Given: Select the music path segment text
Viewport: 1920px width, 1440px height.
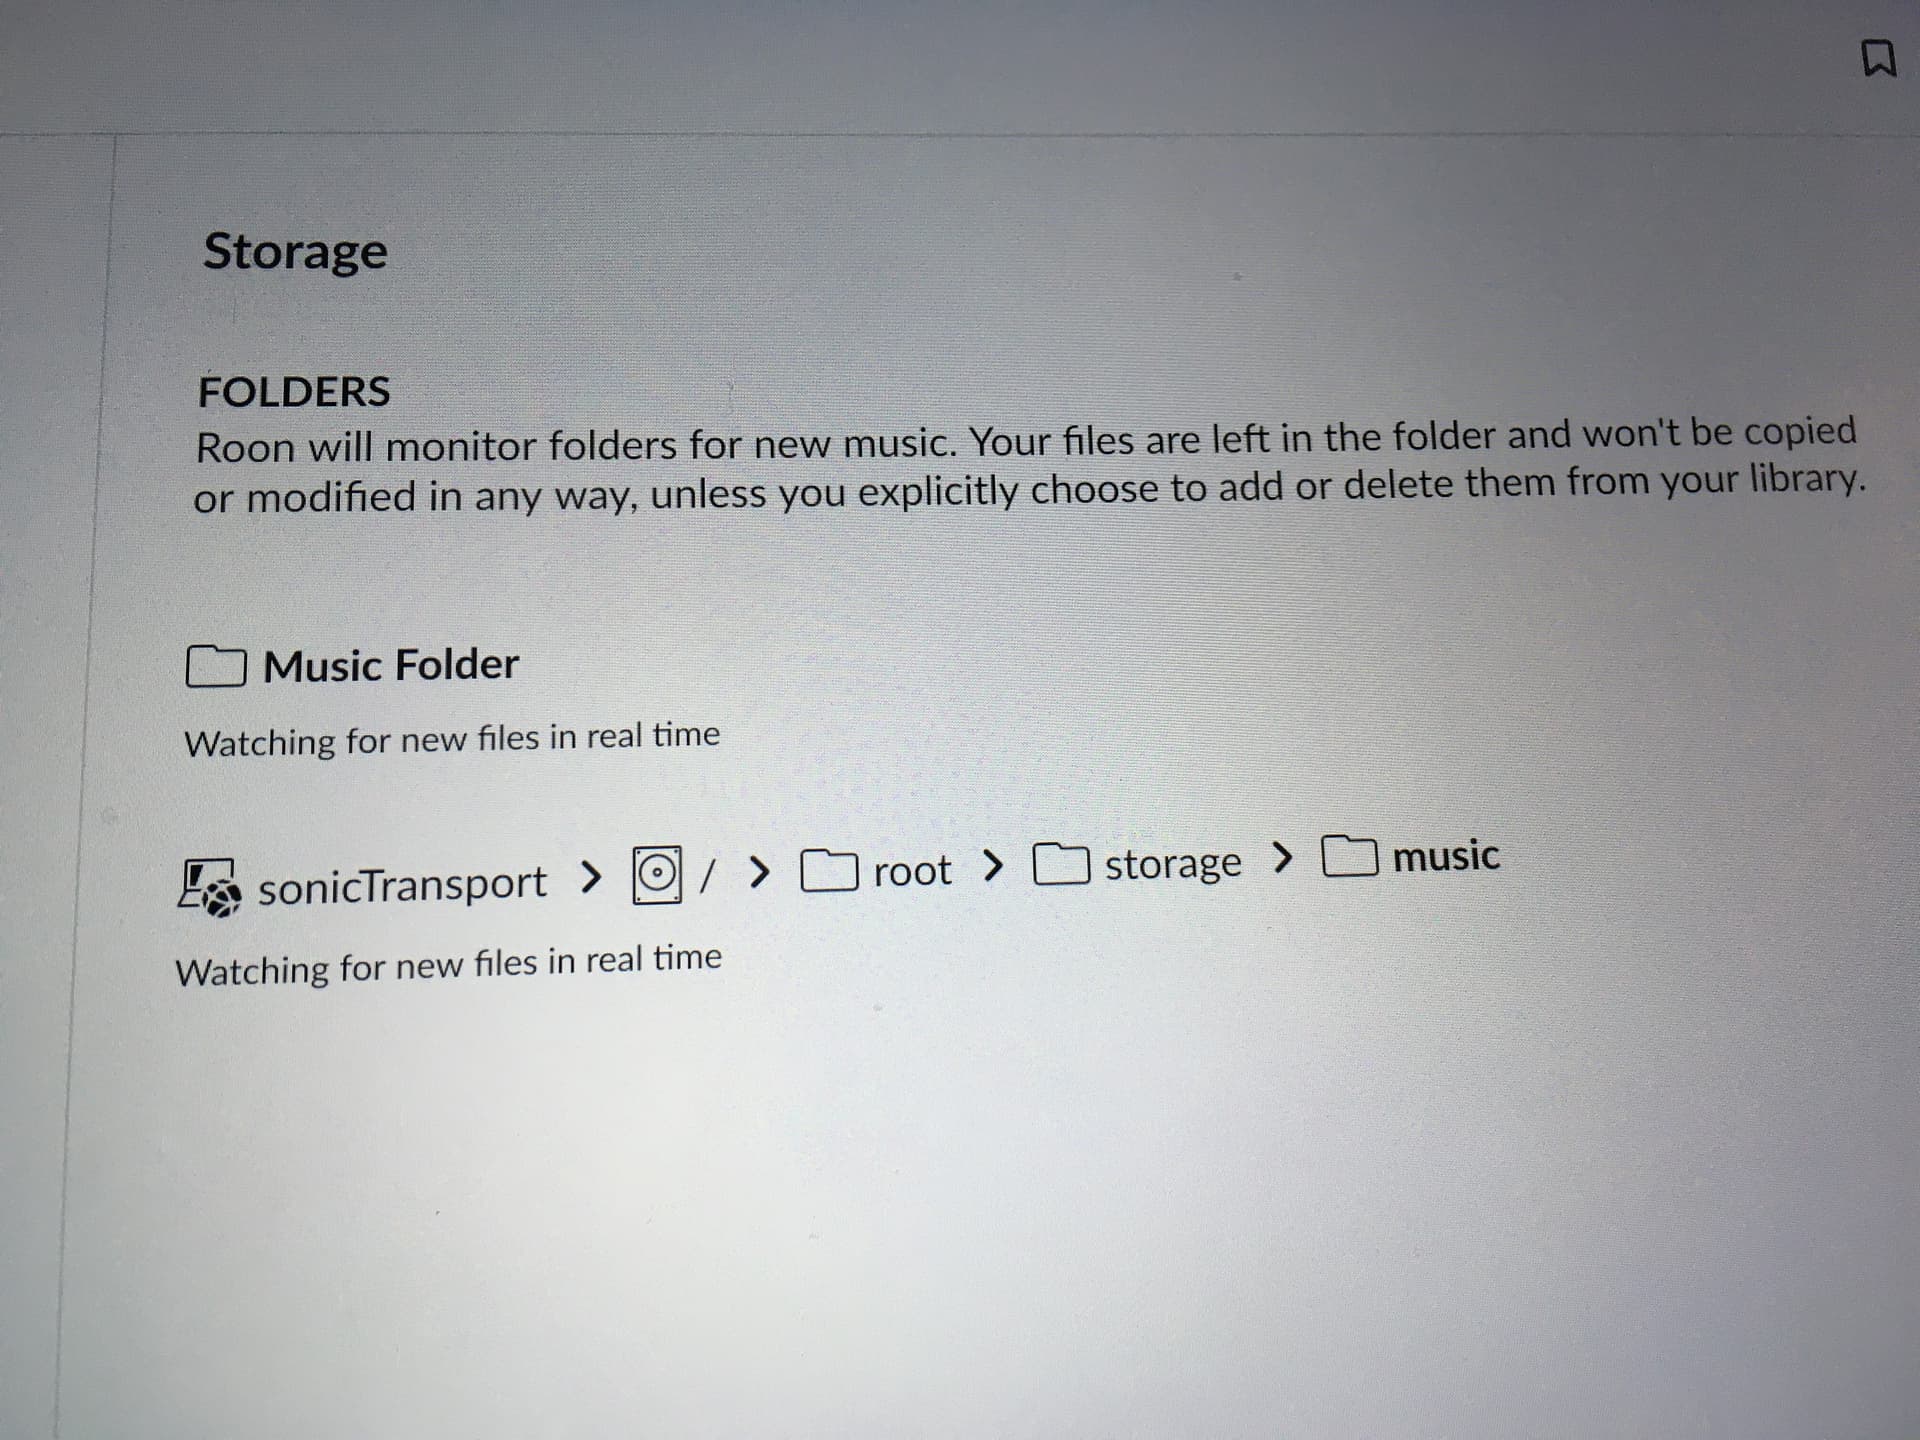Looking at the screenshot, I should (1446, 856).
